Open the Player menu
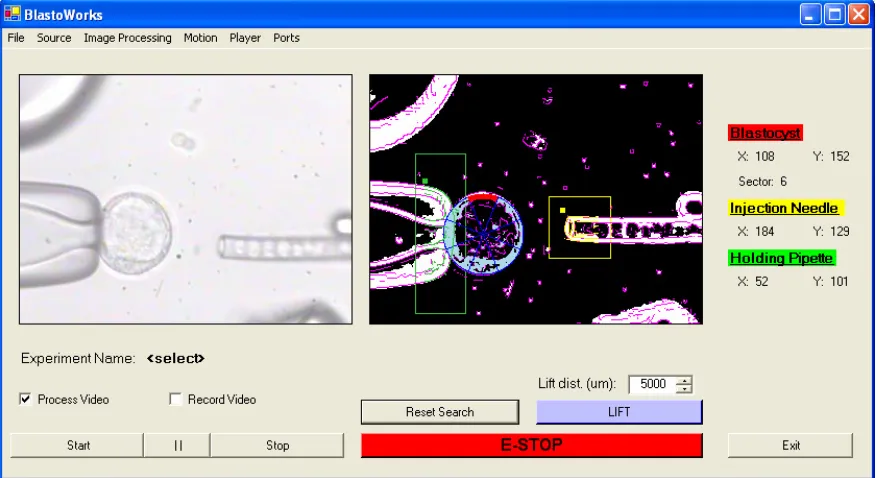The width and height of the screenshot is (880, 478). (x=245, y=38)
